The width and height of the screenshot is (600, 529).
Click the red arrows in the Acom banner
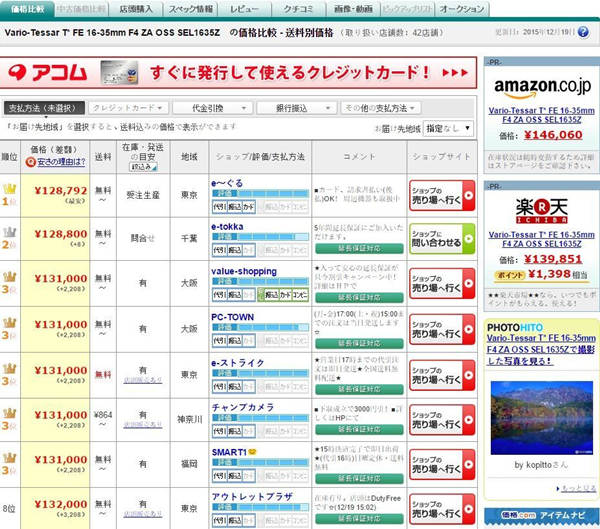[455, 72]
